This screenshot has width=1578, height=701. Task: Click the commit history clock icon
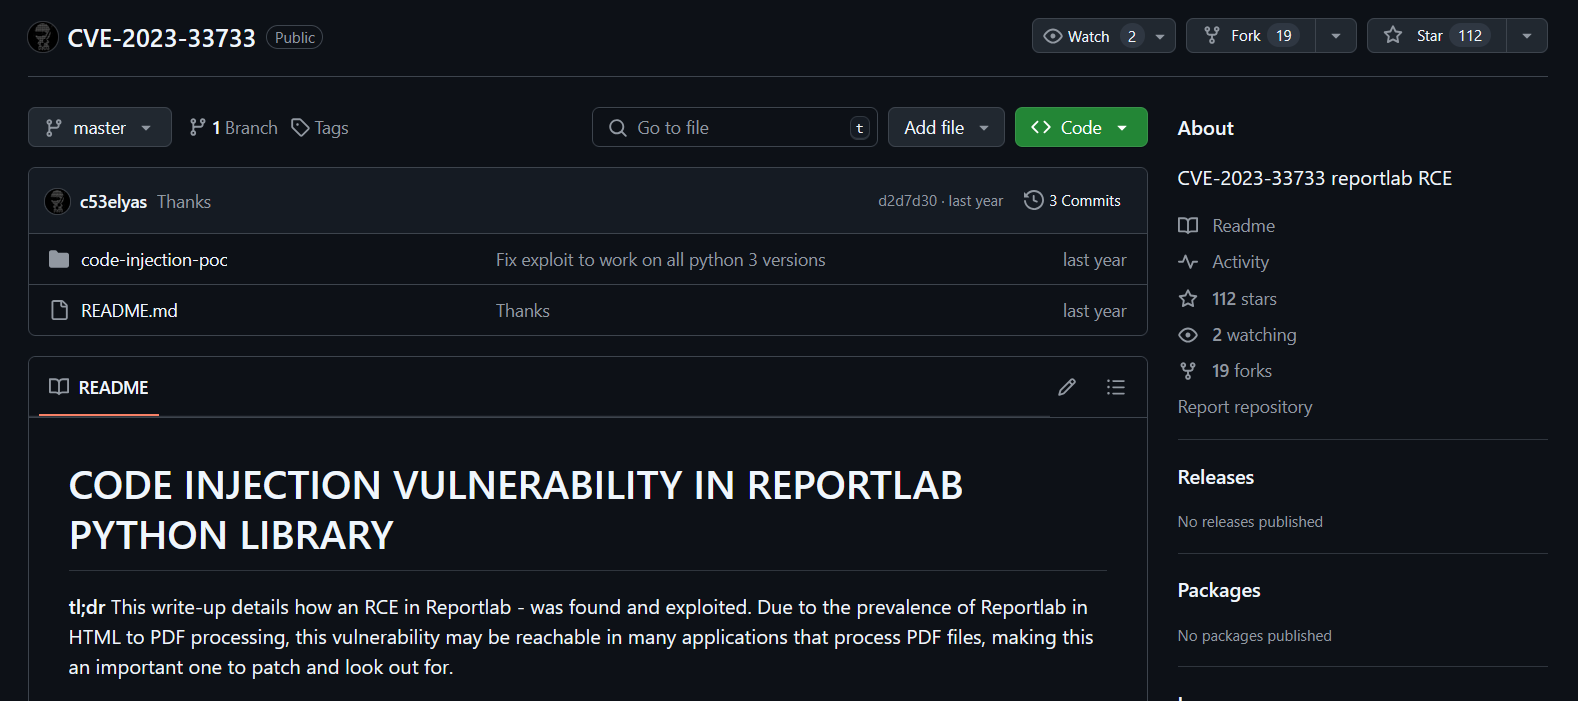(x=1034, y=201)
